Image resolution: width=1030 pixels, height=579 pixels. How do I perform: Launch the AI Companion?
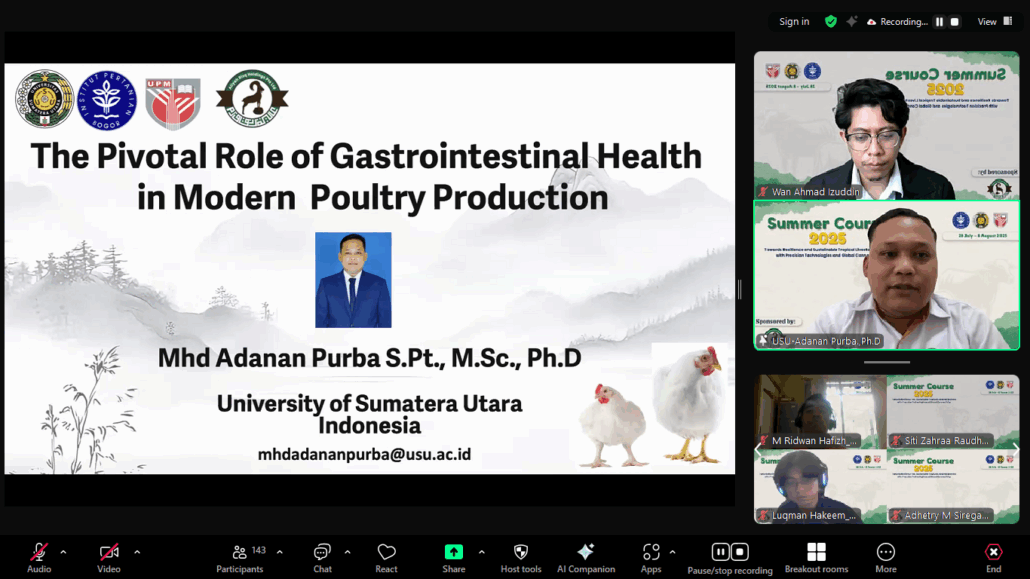[x=586, y=553]
